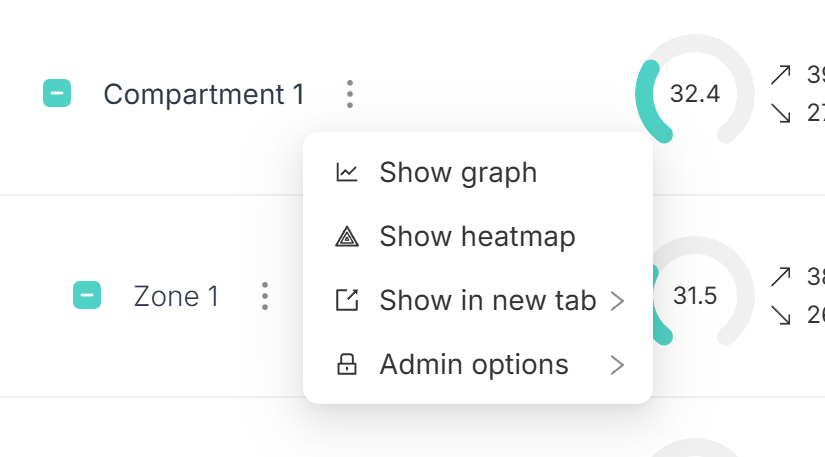Click the padlock icon beside Admin options
The height and width of the screenshot is (457, 825).
coord(347,364)
